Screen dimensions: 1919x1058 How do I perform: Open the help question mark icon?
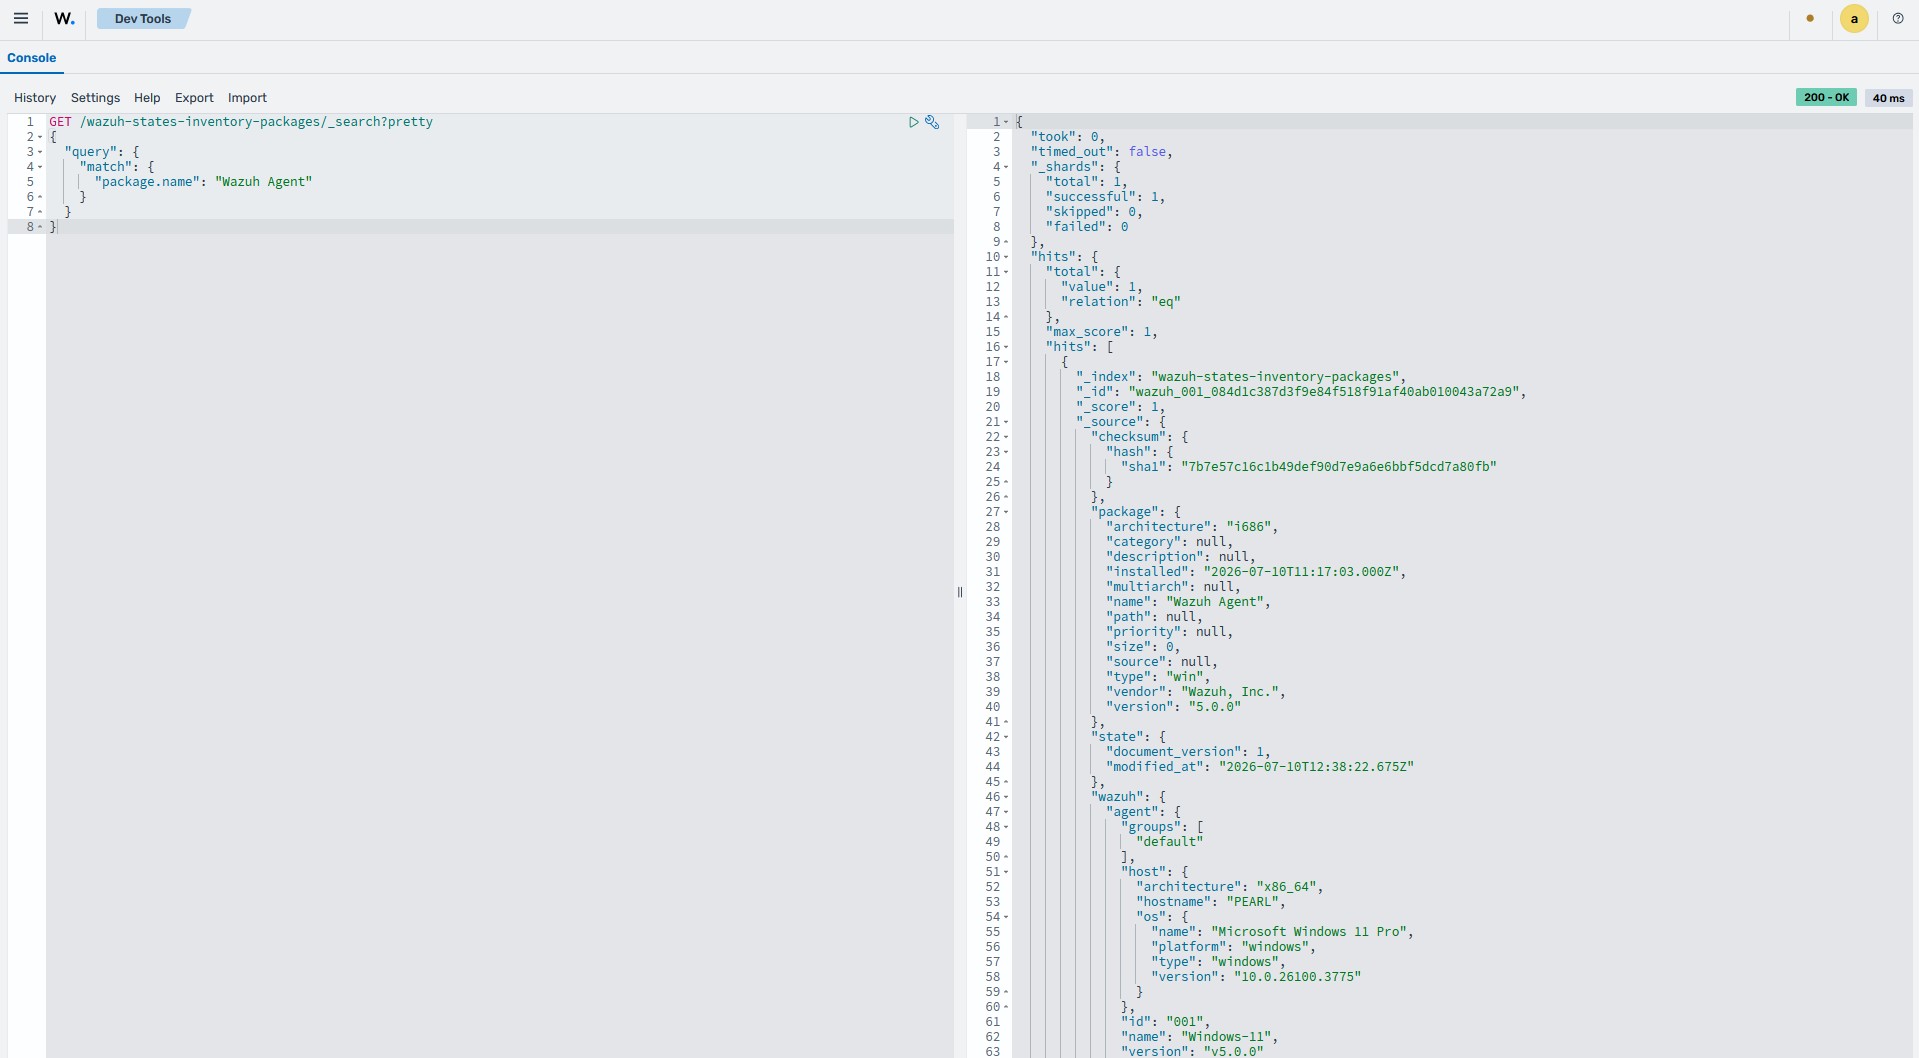click(1897, 18)
